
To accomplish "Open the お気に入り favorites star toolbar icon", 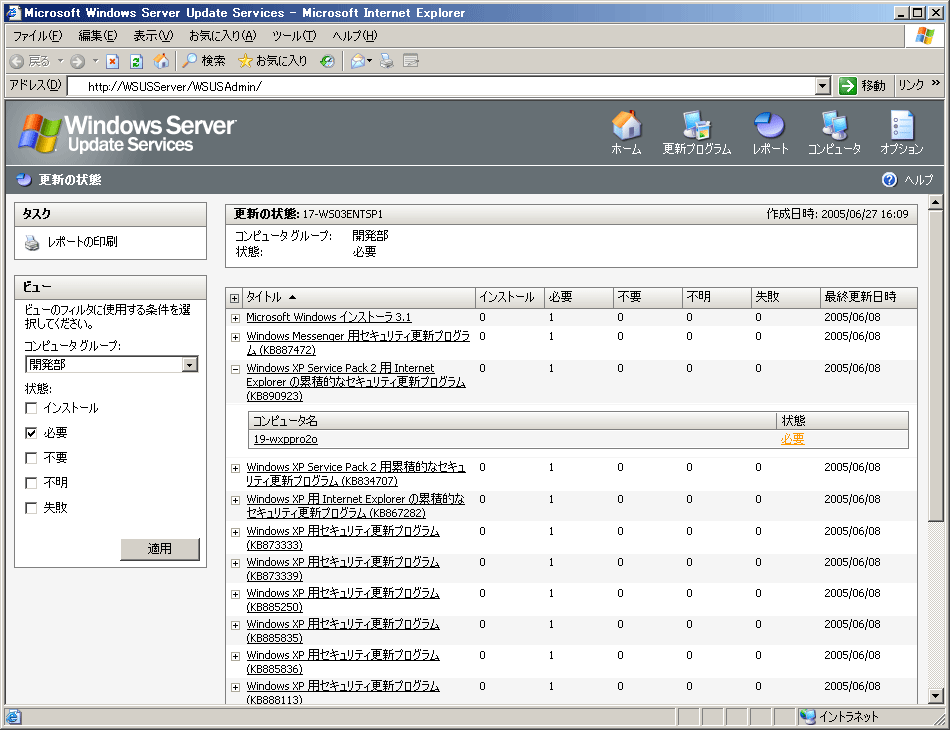I will click(245, 61).
